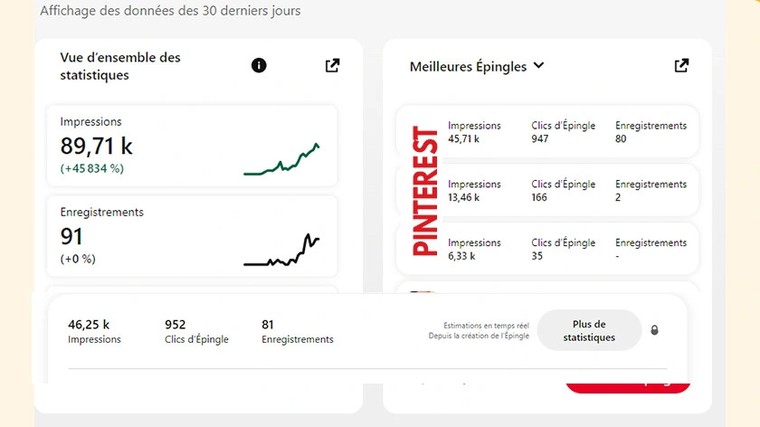Click the black Enregistrements trend sparkline

[x=281, y=251]
